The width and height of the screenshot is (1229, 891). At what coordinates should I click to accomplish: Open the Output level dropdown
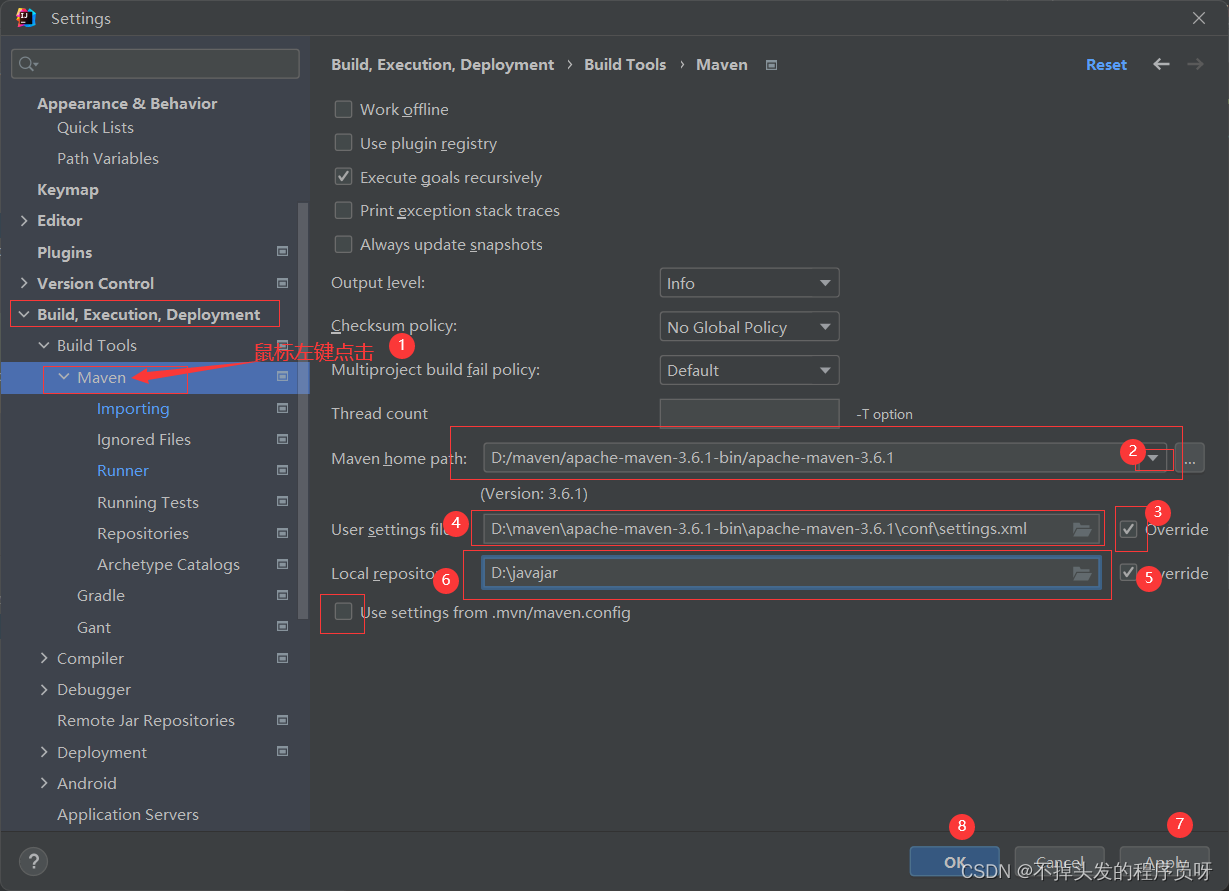pyautogui.click(x=749, y=283)
